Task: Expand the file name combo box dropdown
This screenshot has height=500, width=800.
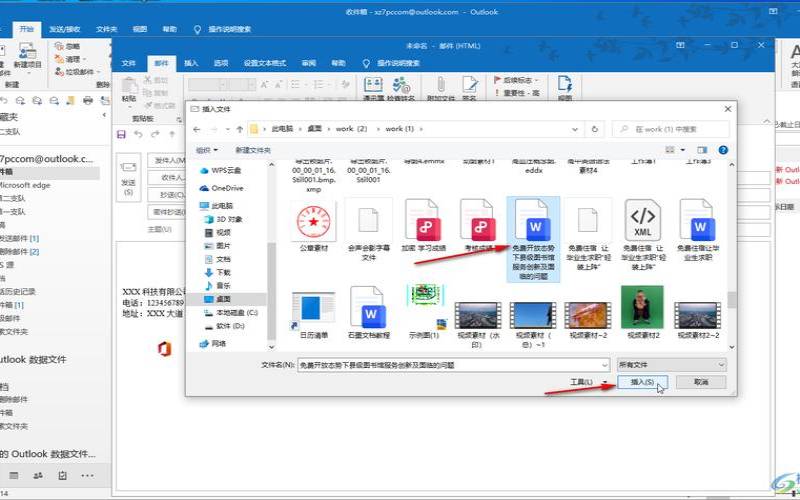Action: 605,365
